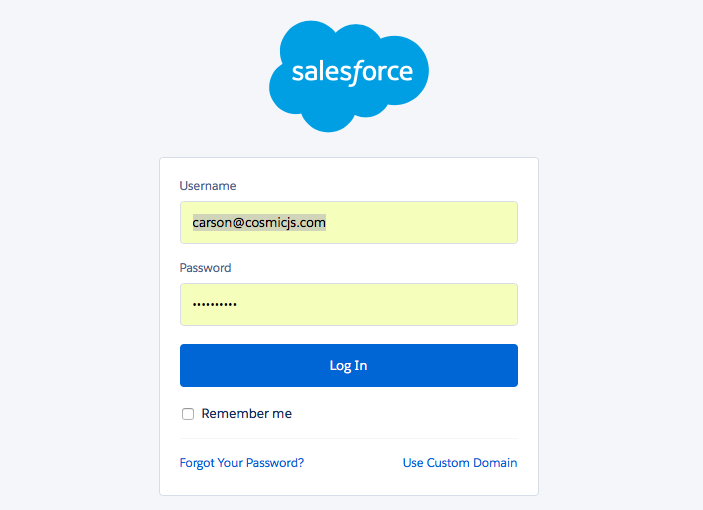Open the Forgot Your Password link
Viewport: 703px width, 510px height.
(x=241, y=463)
